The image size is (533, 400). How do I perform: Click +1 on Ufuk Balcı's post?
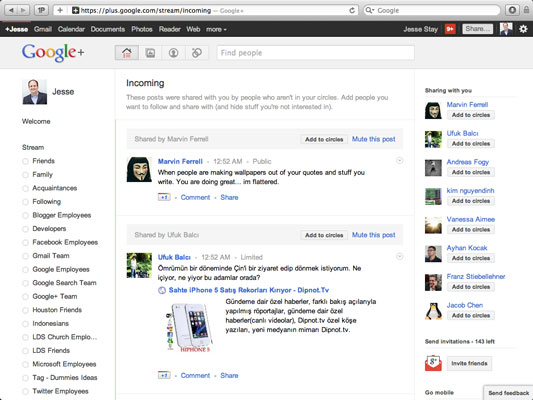[x=164, y=375]
